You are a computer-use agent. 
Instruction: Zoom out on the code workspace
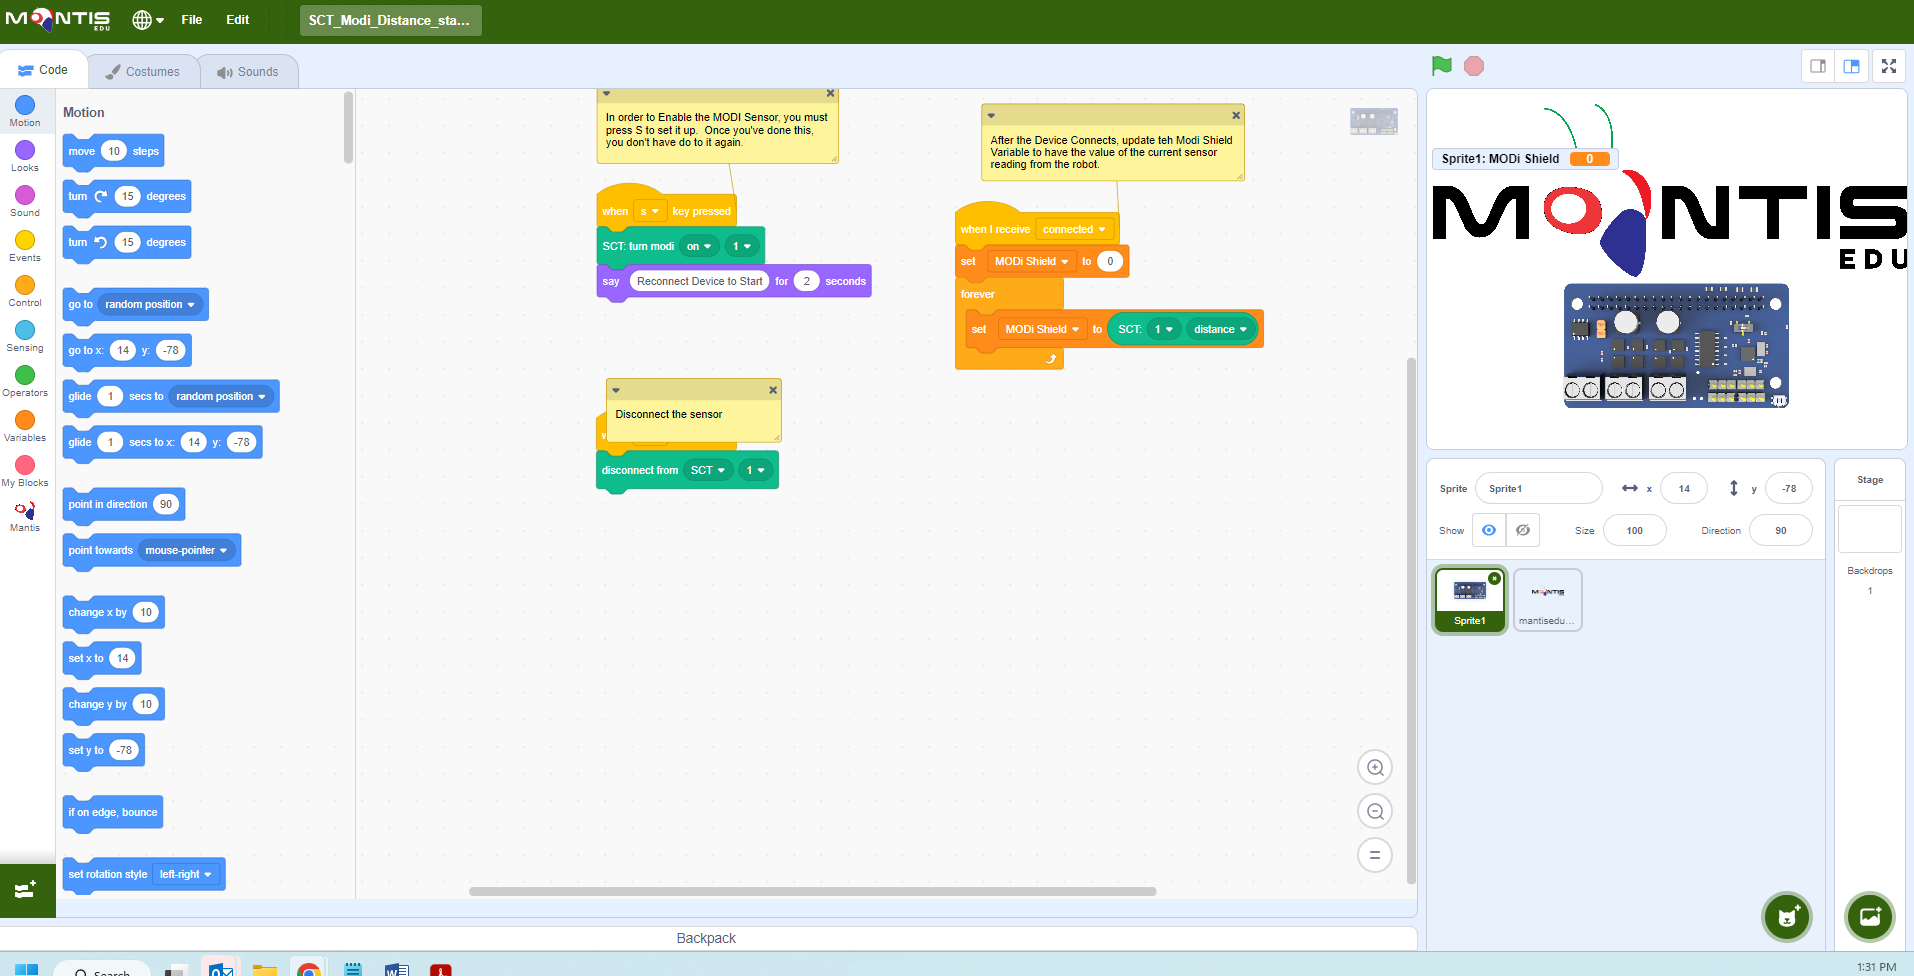1375,812
